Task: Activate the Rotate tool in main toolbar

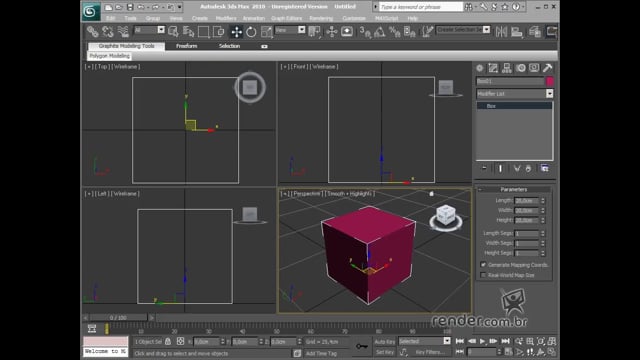Action: (x=251, y=31)
